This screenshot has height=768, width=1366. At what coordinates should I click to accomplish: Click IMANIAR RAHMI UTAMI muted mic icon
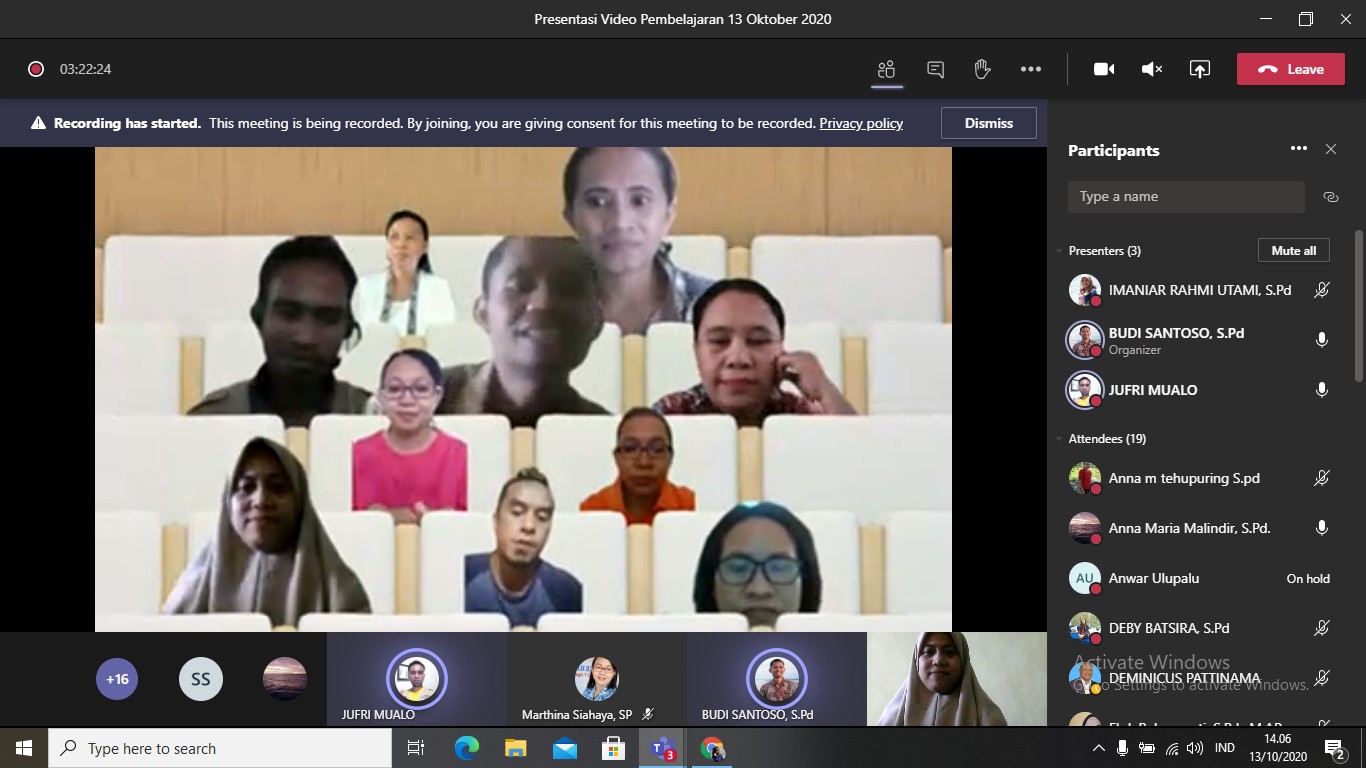[x=1322, y=290]
